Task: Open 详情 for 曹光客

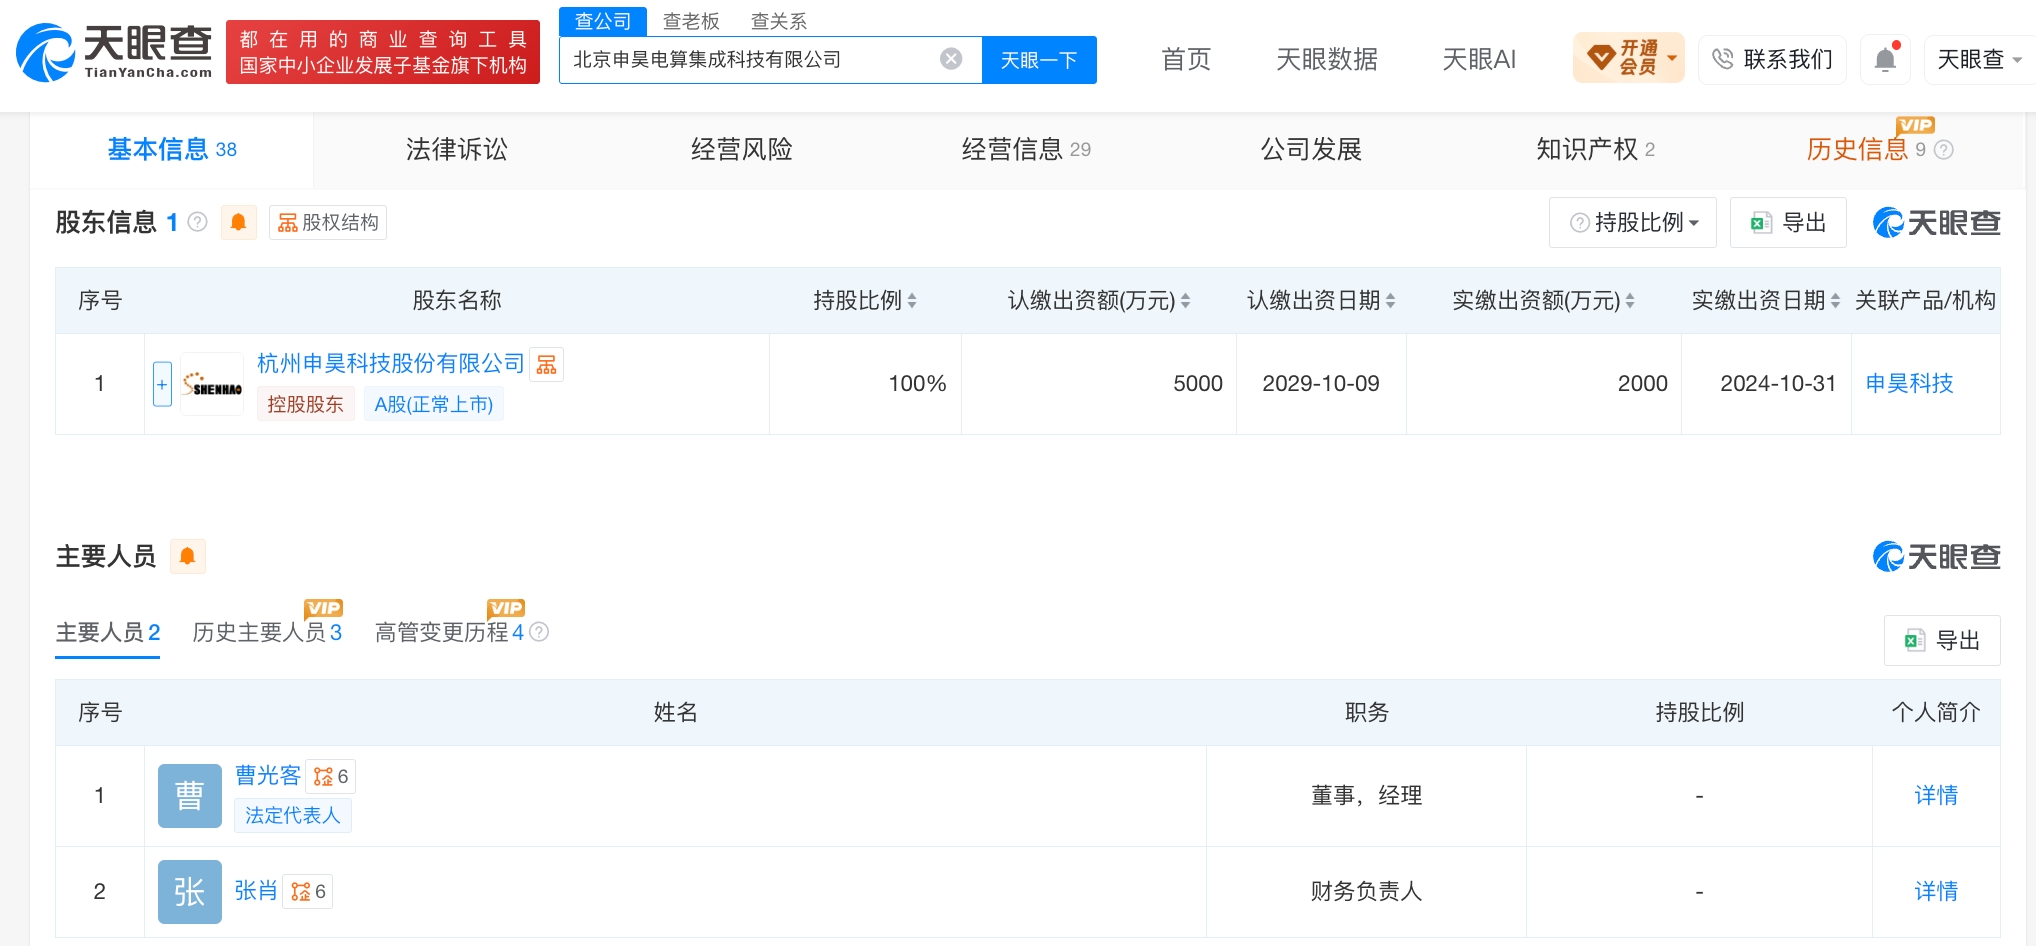Action: coord(1936,795)
